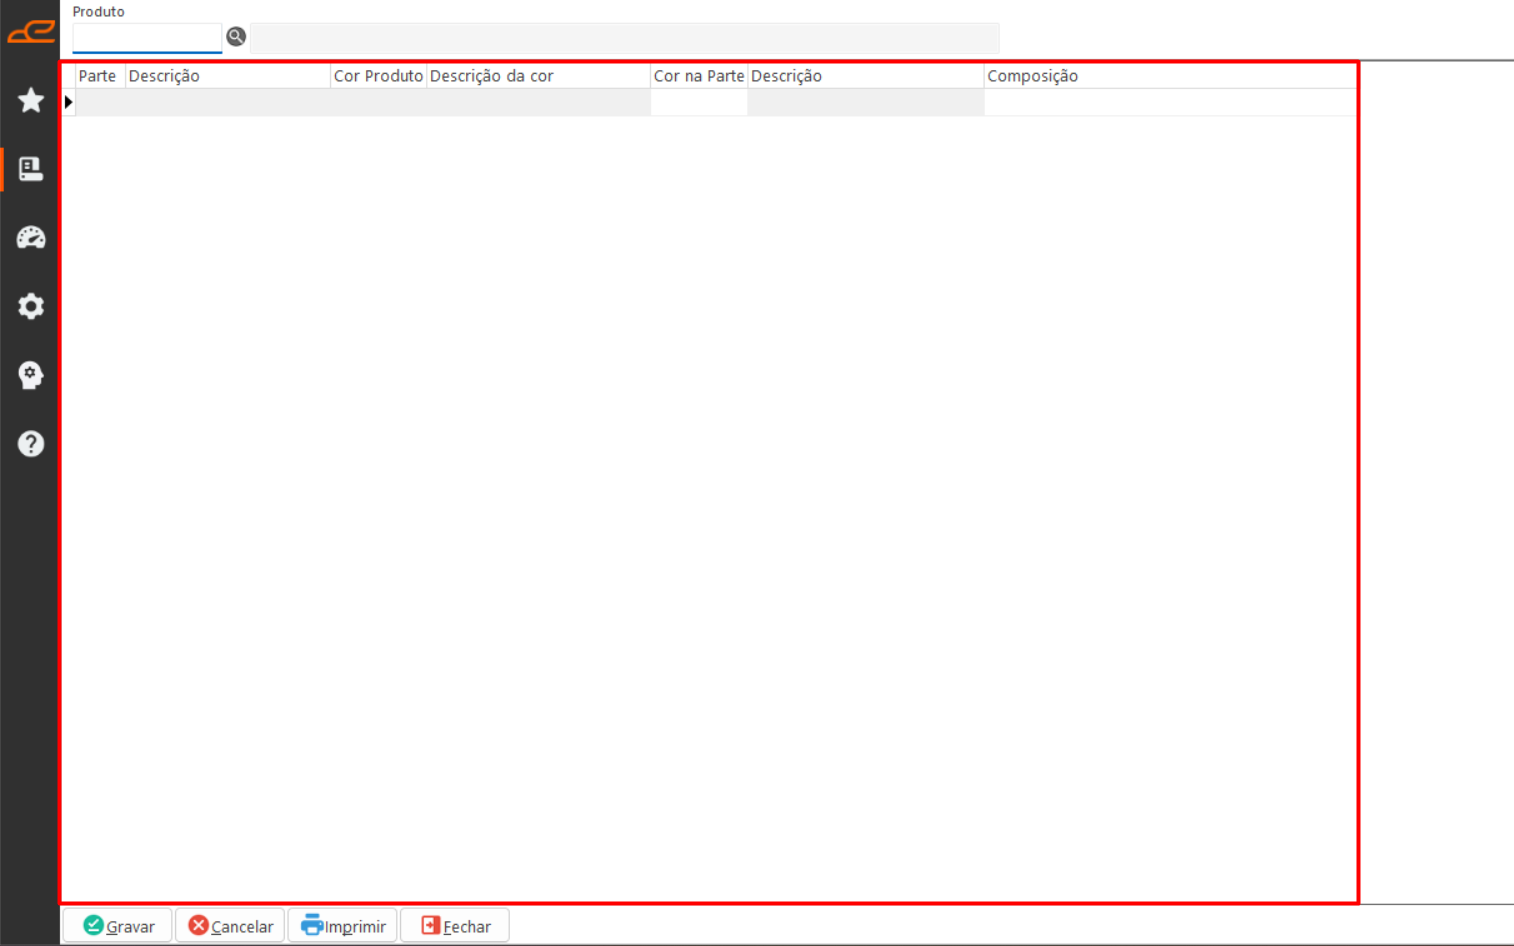The image size is (1514, 946).
Task: Open the head-with-gear intelligence icon
Action: (x=31, y=375)
